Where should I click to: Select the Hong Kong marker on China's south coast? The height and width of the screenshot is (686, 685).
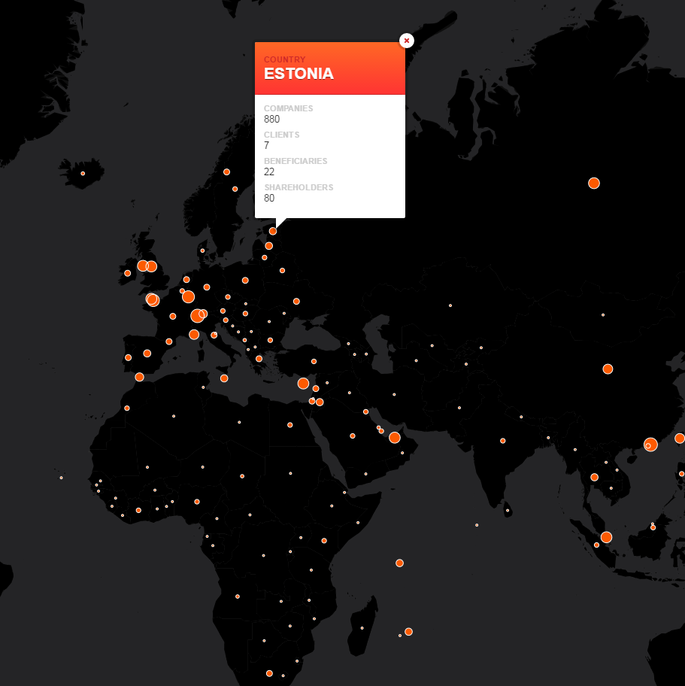(650, 444)
